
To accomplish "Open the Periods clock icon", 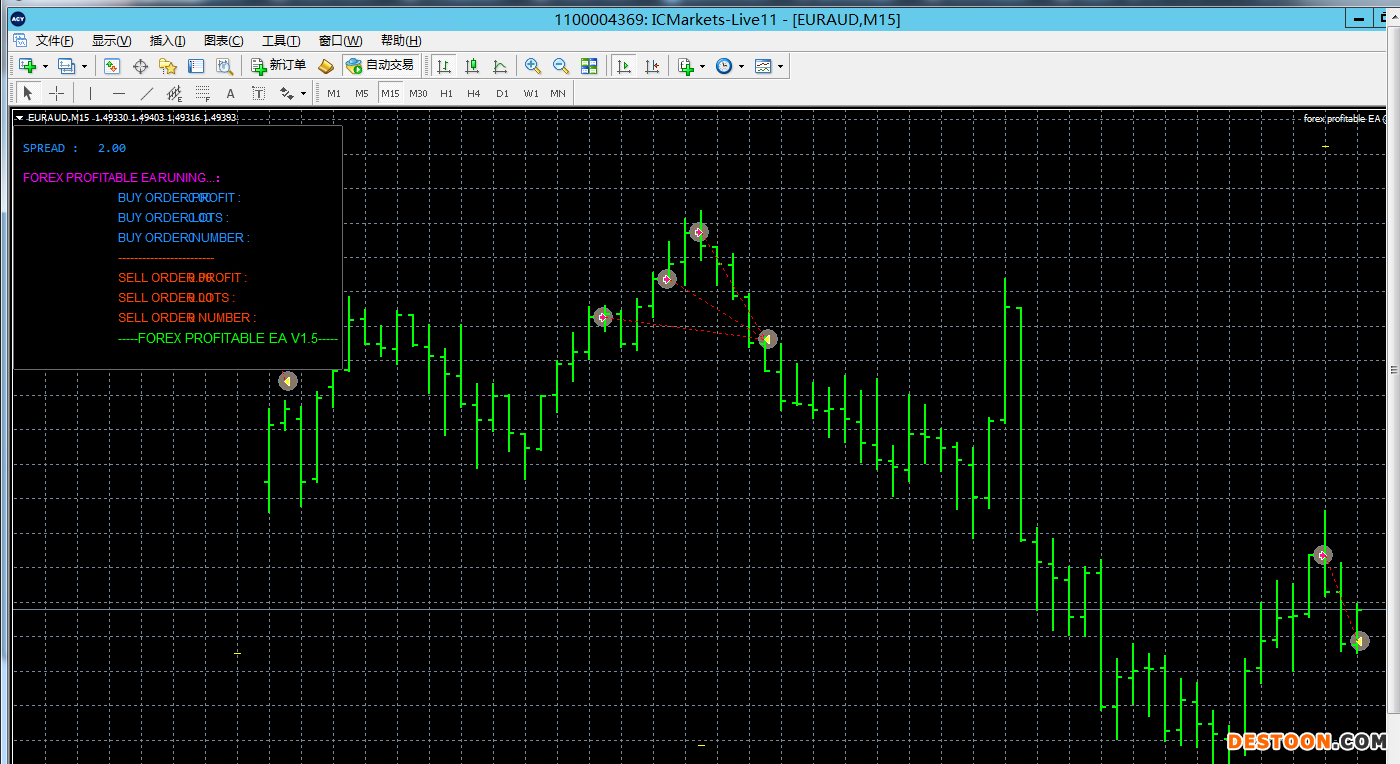I will coord(724,66).
